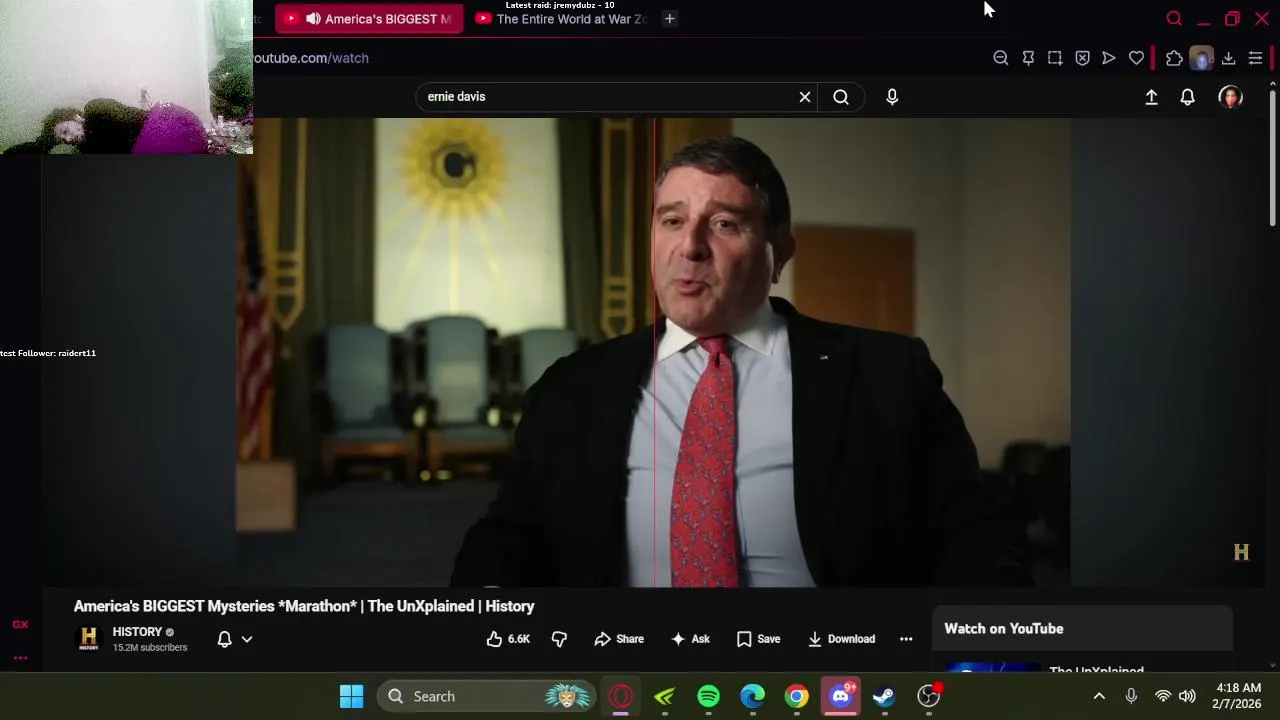Click the Ask button
The image size is (1280, 720).
[x=690, y=639]
